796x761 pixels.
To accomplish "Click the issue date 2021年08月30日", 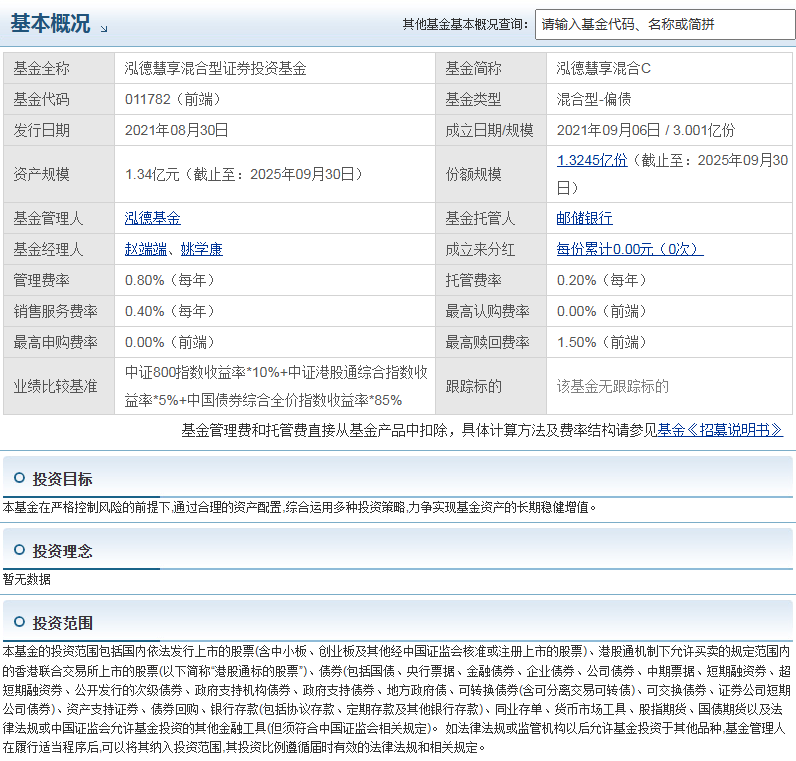I will coord(176,130).
